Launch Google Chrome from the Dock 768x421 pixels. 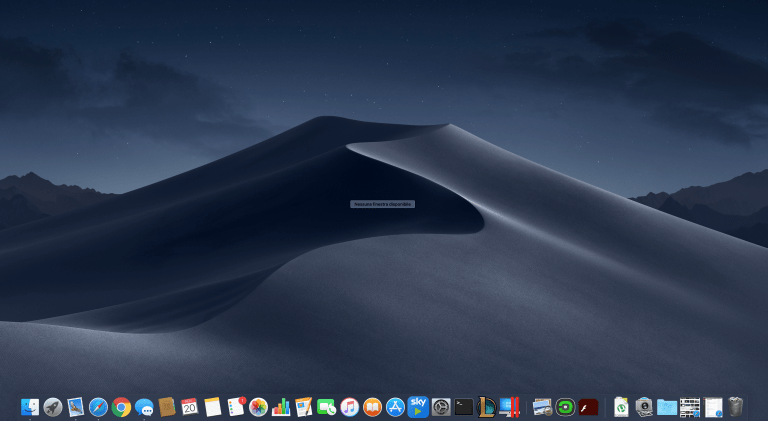point(121,407)
